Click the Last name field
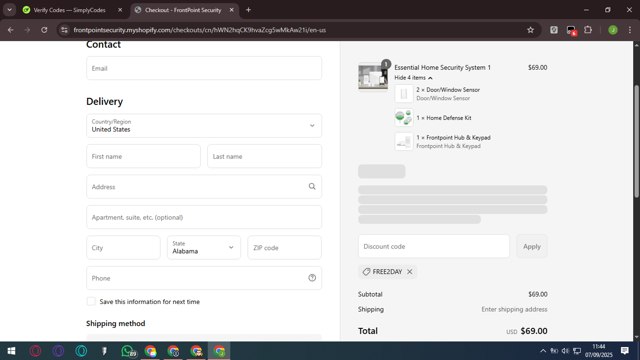This screenshot has height=360, width=640. (x=264, y=156)
